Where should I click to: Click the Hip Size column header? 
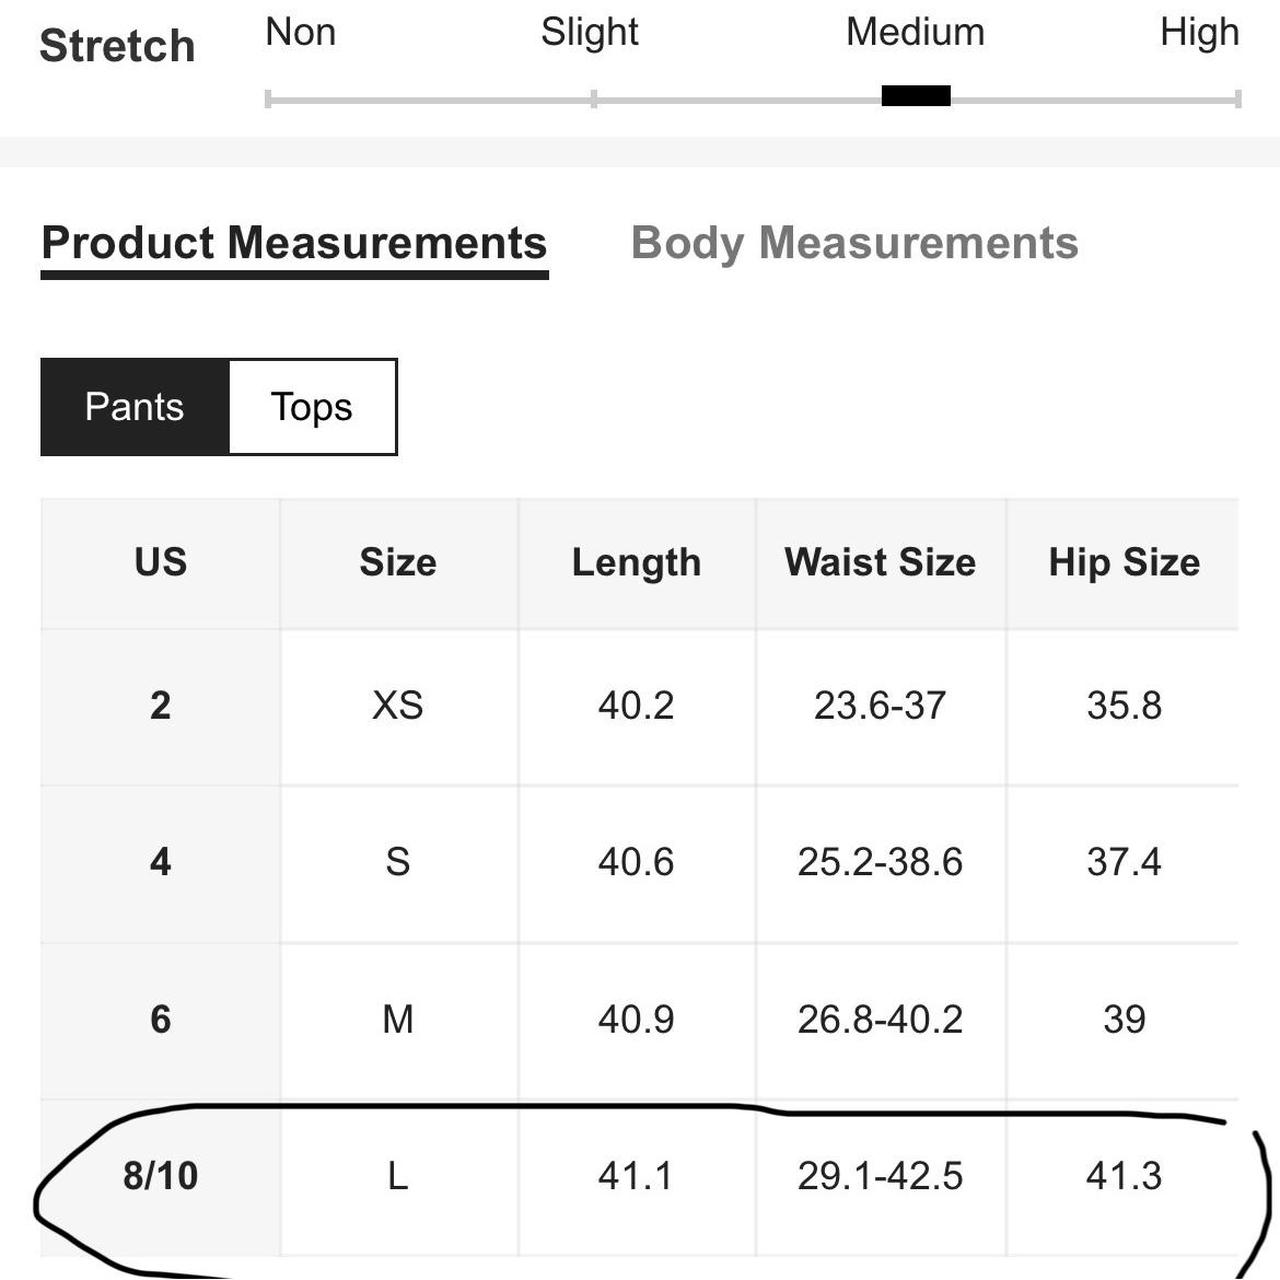[1124, 563]
